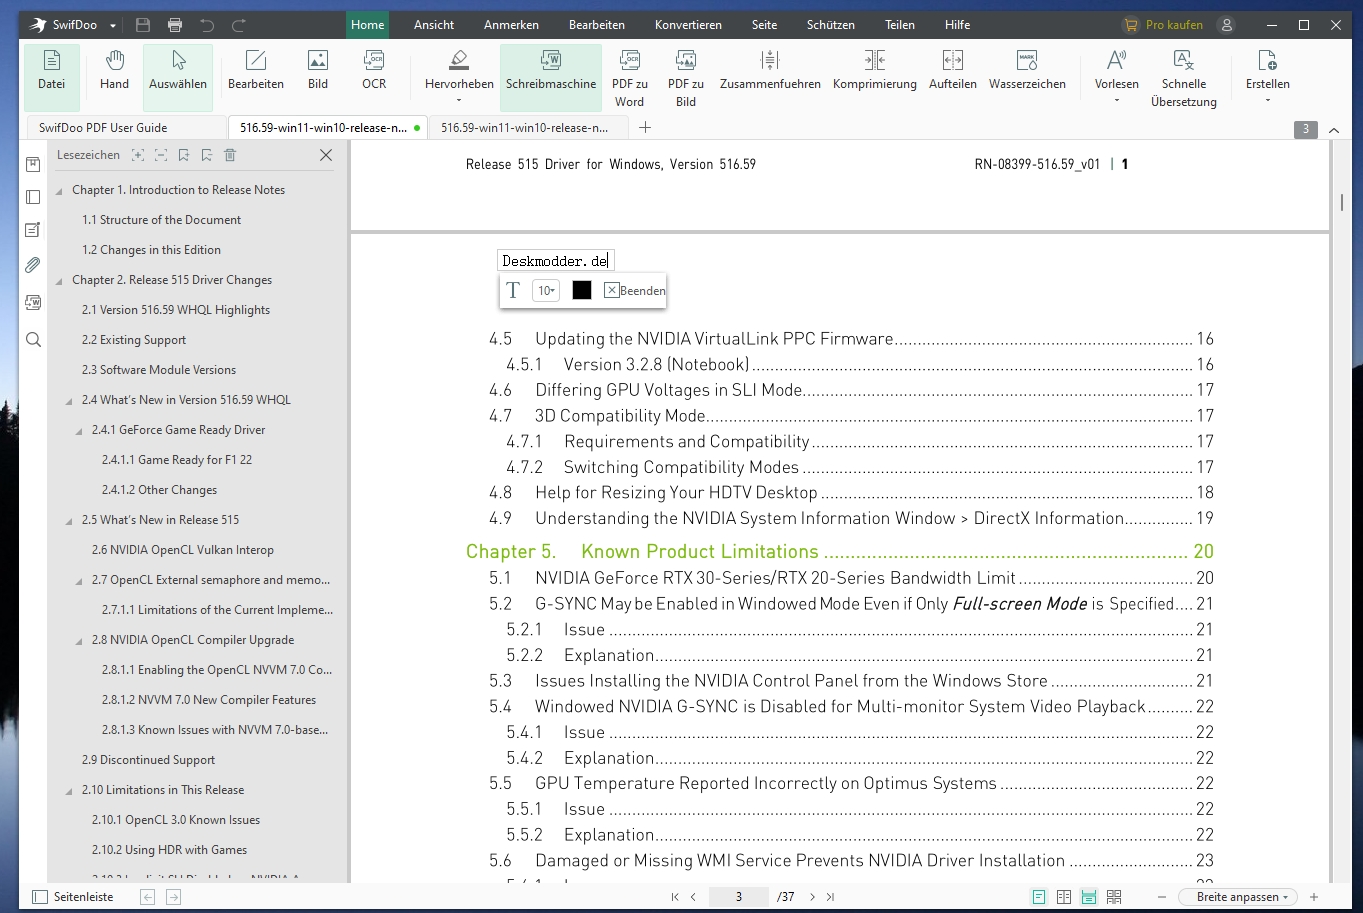Open the annotations panel from sidebar
This screenshot has height=913, width=1363.
33,230
